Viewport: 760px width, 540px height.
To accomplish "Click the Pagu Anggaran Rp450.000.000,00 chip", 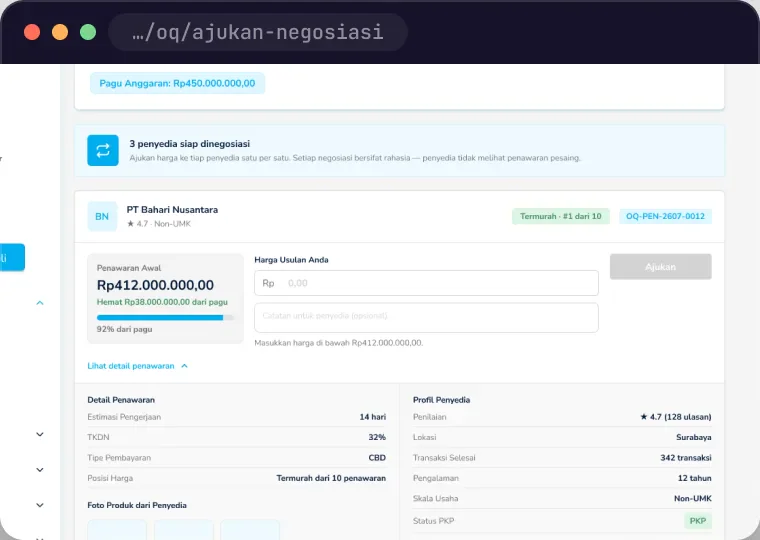I will [177, 83].
